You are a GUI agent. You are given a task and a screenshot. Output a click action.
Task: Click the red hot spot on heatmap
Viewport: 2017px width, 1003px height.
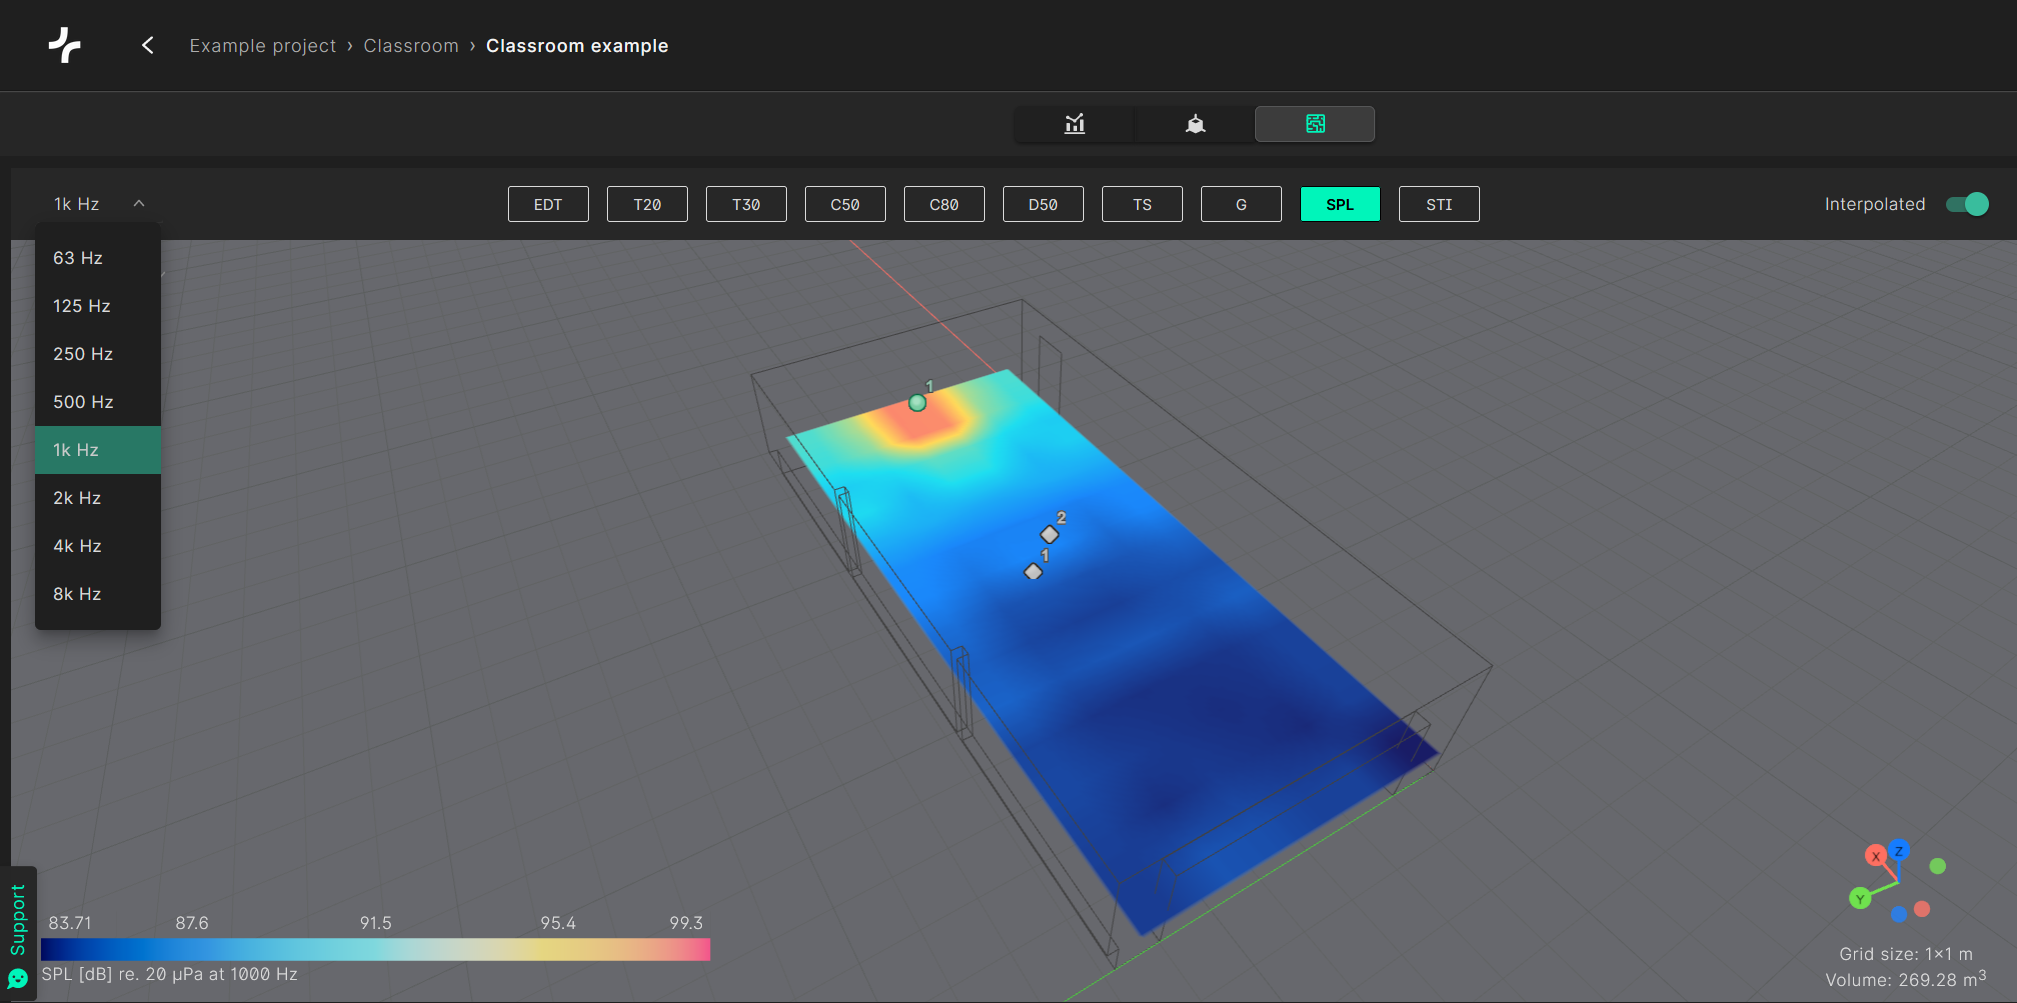point(920,422)
